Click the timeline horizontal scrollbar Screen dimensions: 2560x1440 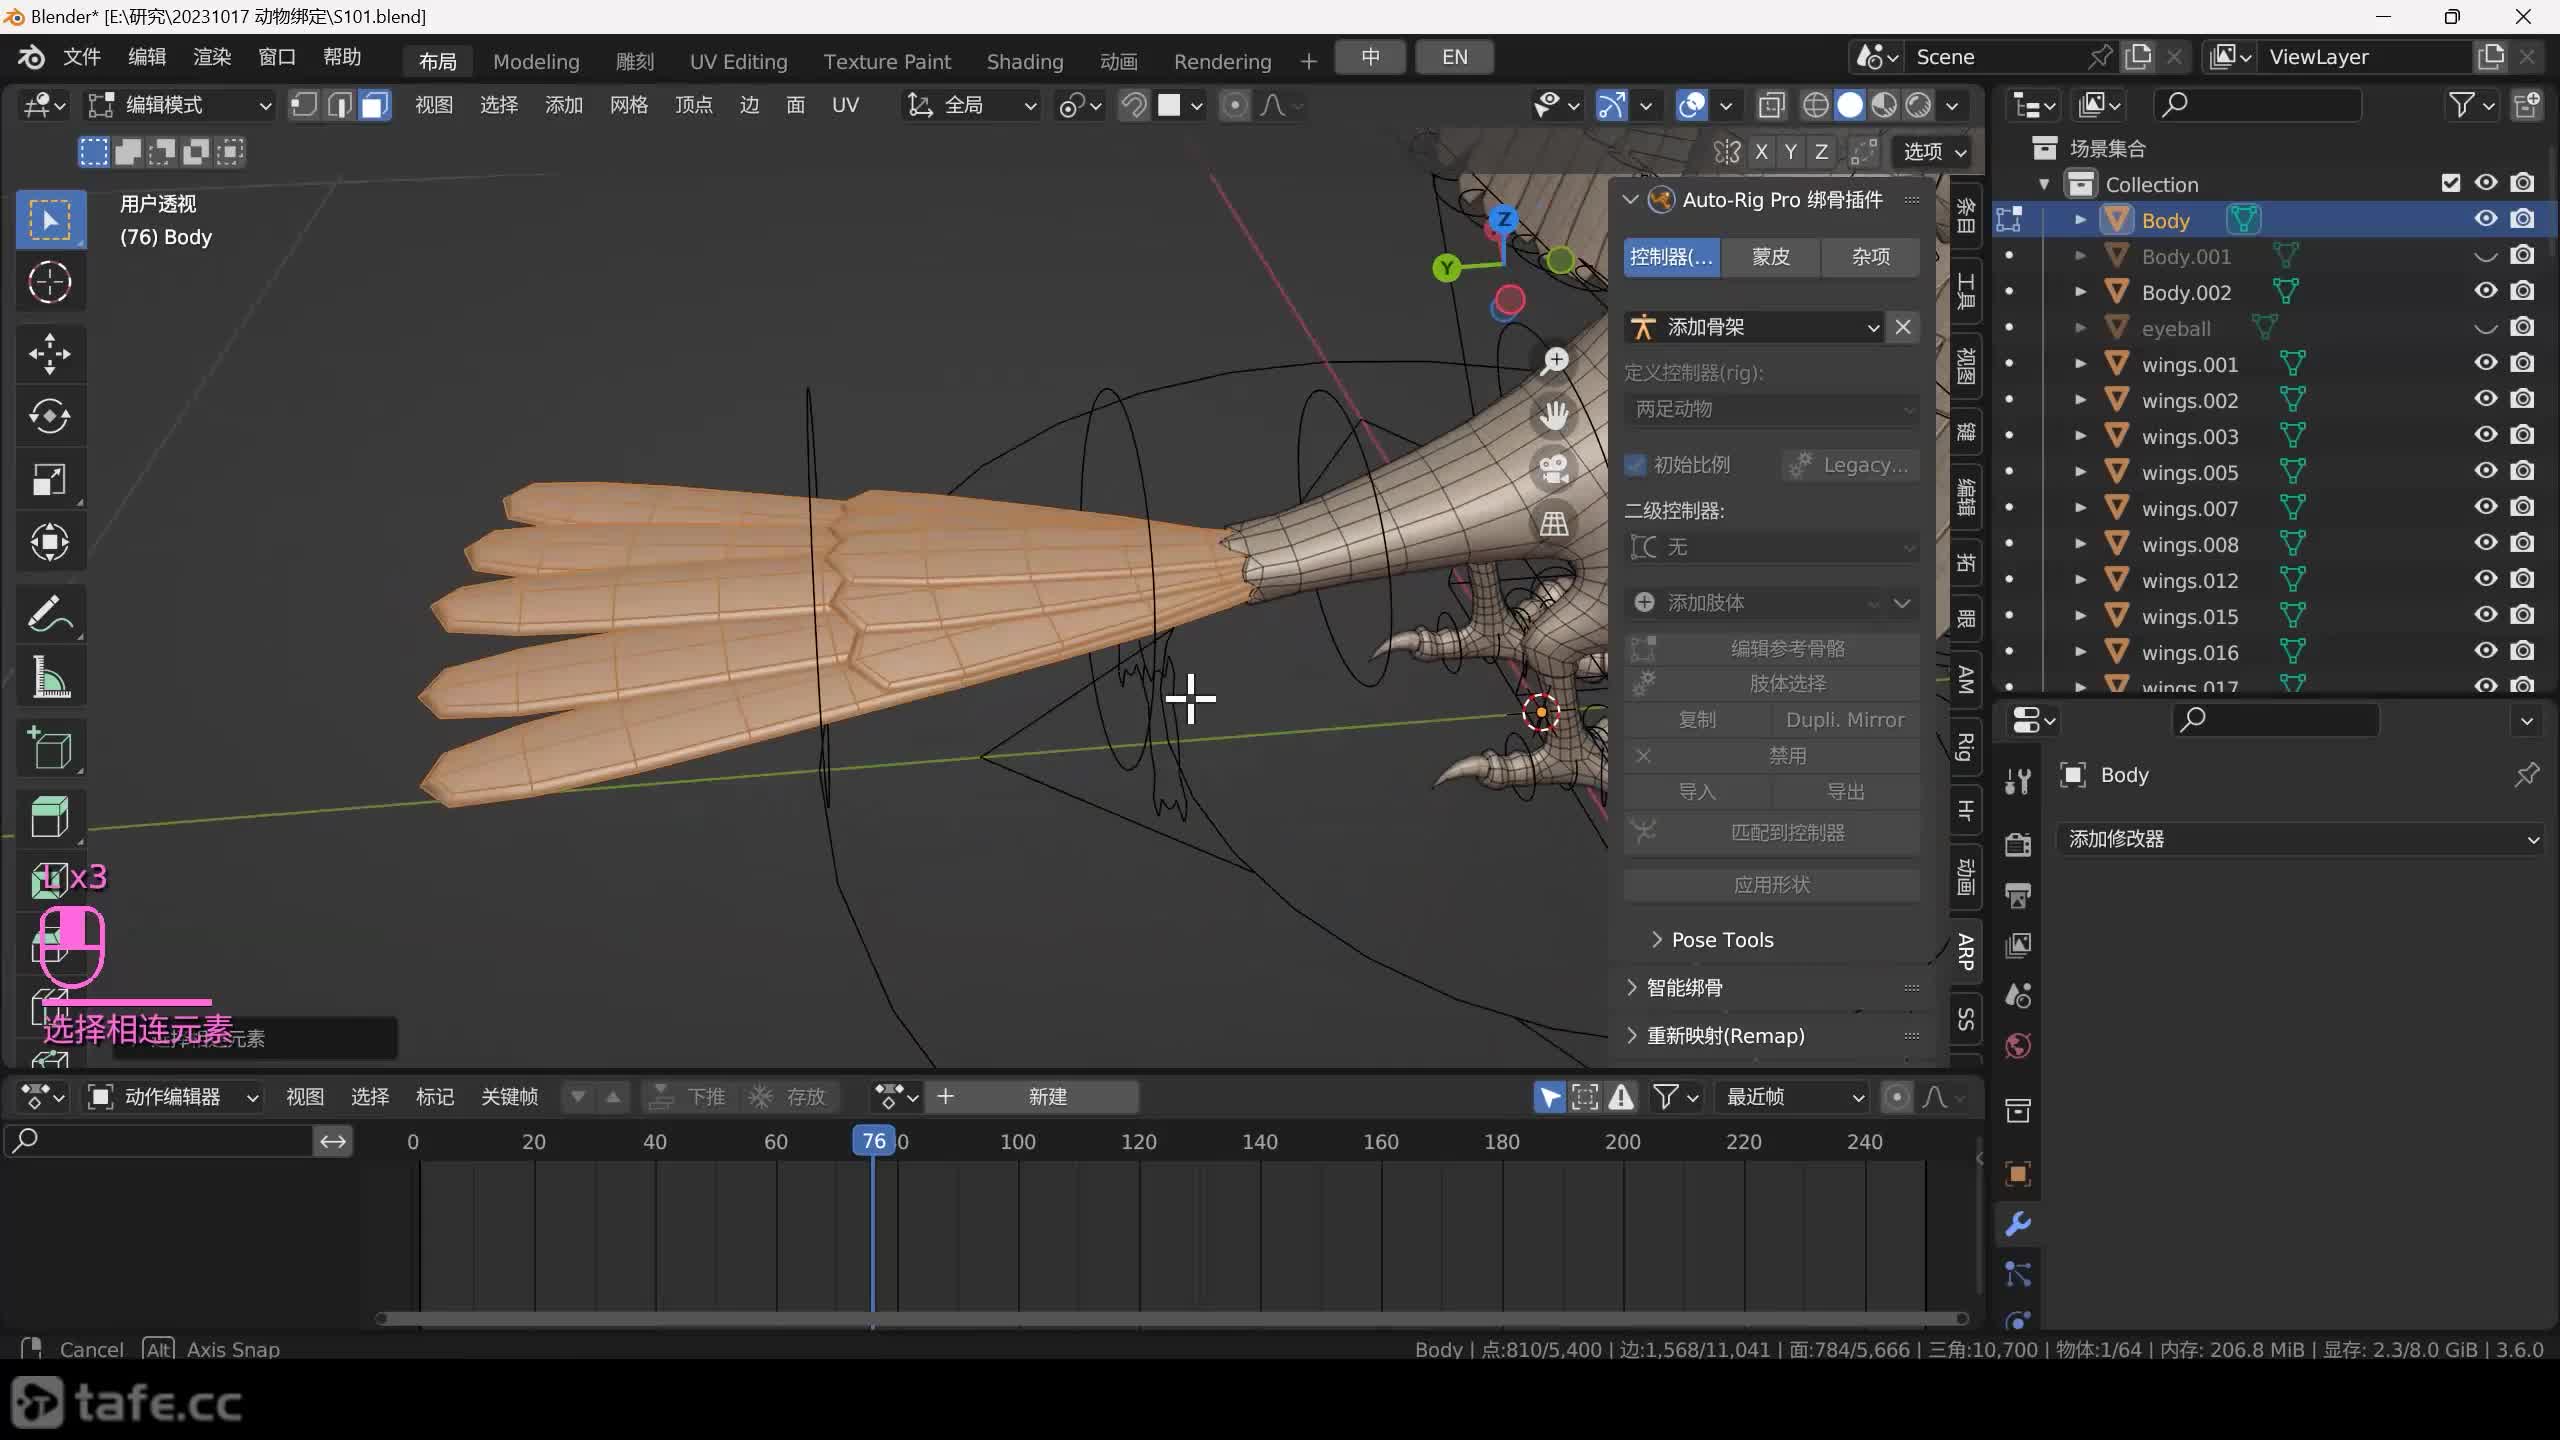(x=1172, y=1319)
